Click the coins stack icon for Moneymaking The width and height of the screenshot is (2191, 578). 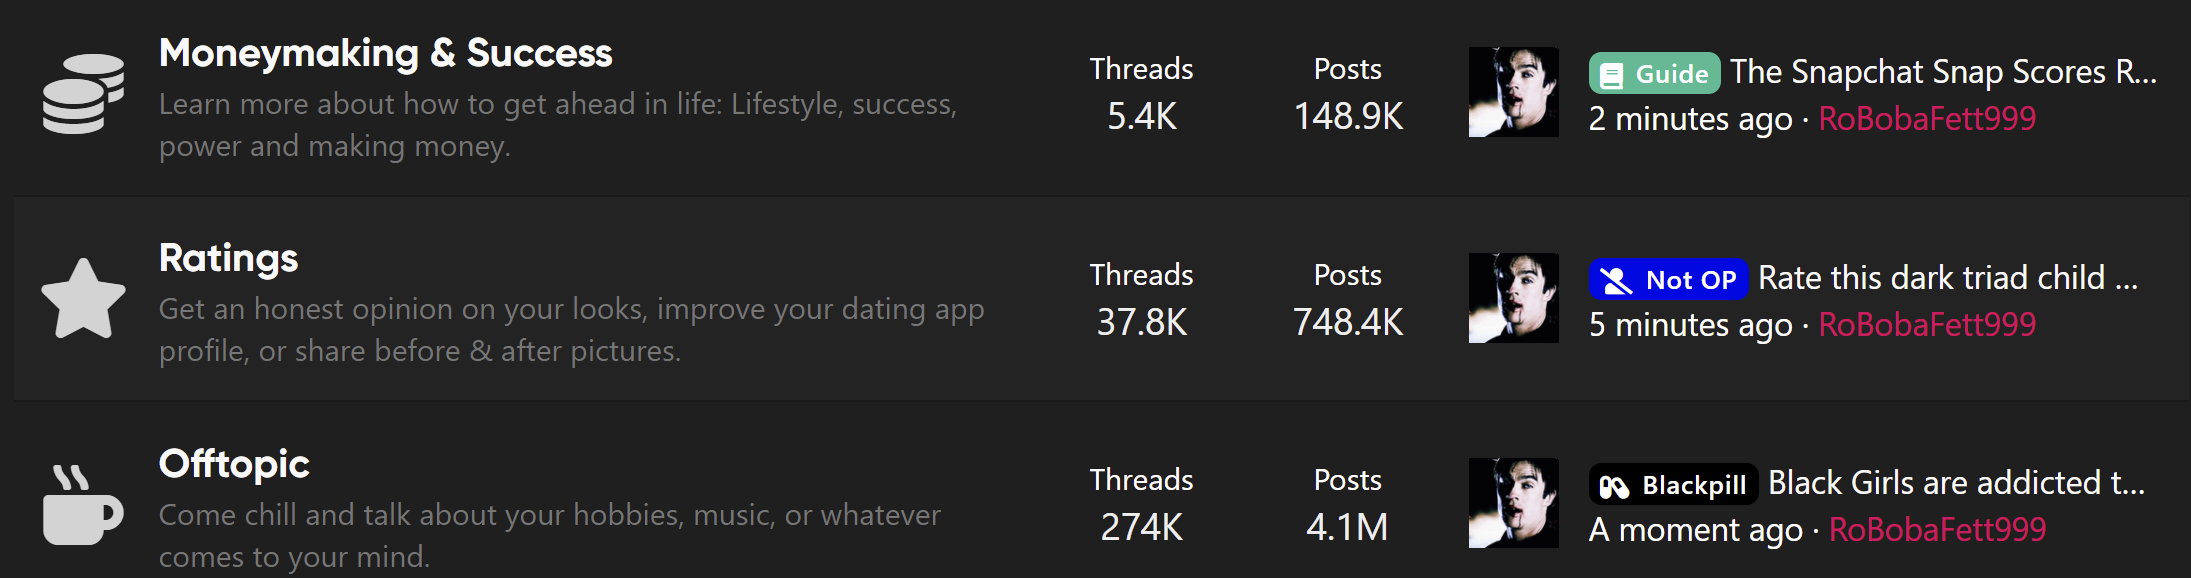point(83,93)
